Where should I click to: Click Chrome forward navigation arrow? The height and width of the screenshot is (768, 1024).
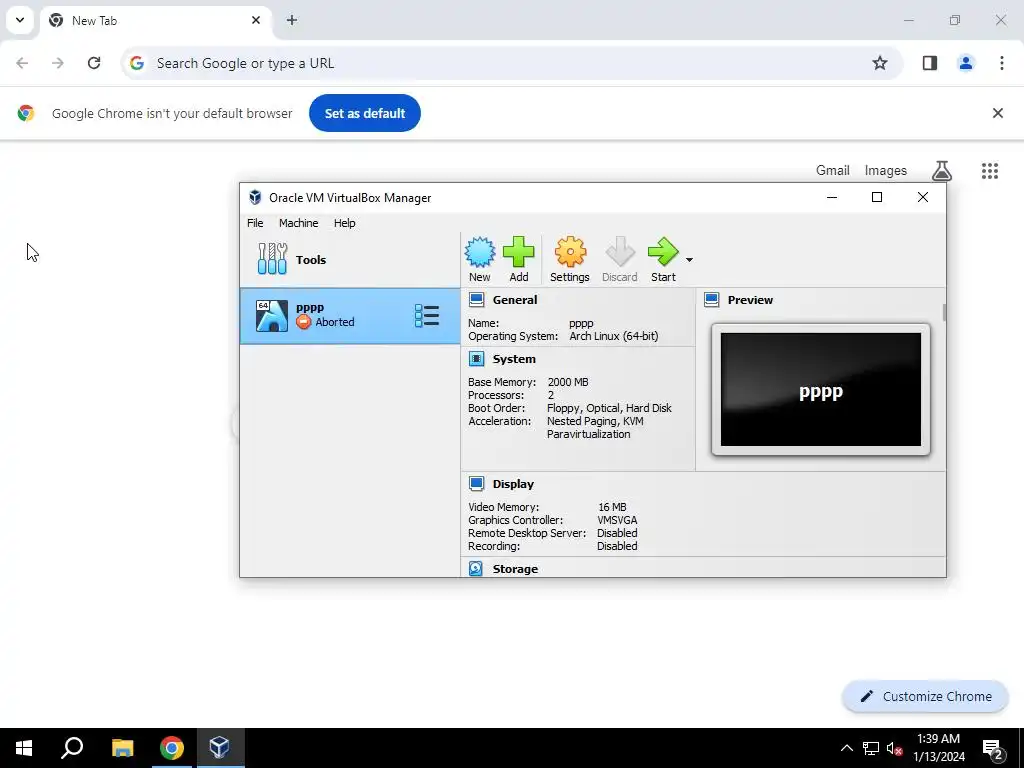pos(58,63)
